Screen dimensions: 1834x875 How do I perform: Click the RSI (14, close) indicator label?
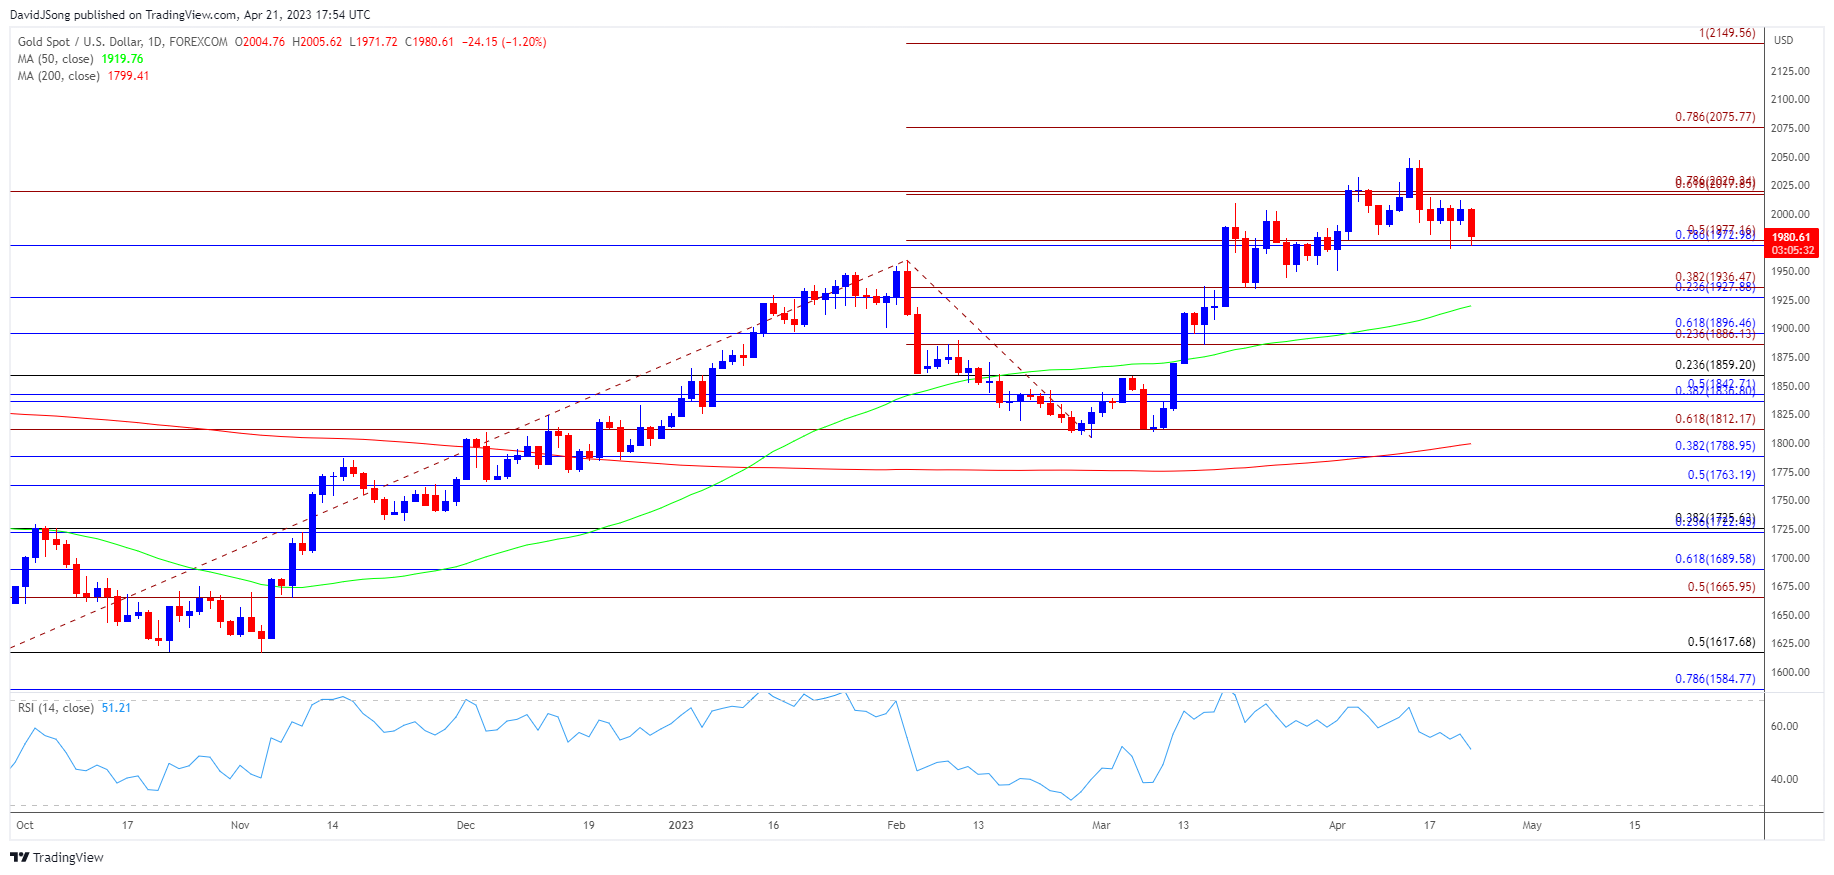point(56,708)
